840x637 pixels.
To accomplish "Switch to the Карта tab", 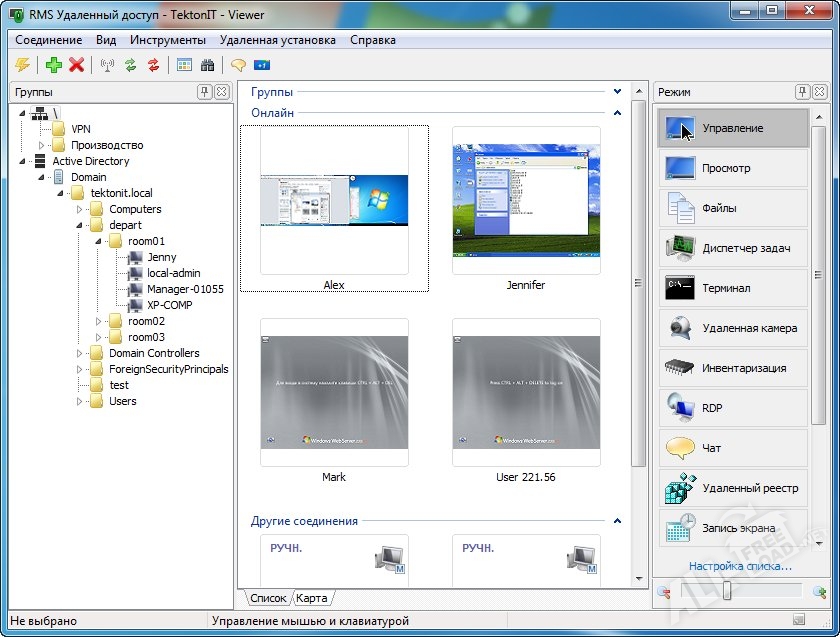I will point(312,598).
